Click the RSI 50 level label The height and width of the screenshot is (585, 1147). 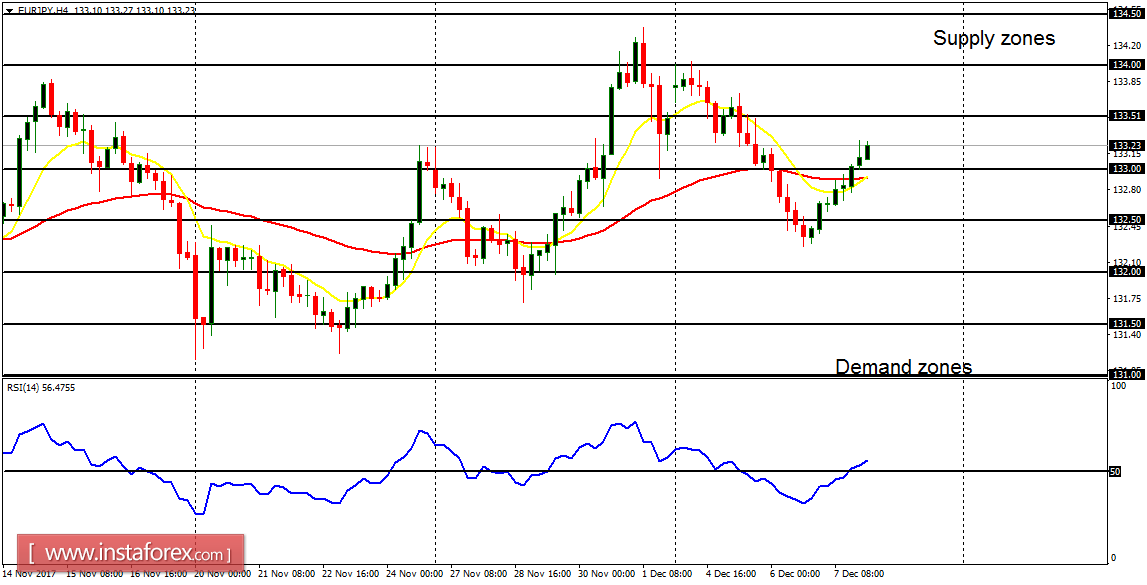1116,472
